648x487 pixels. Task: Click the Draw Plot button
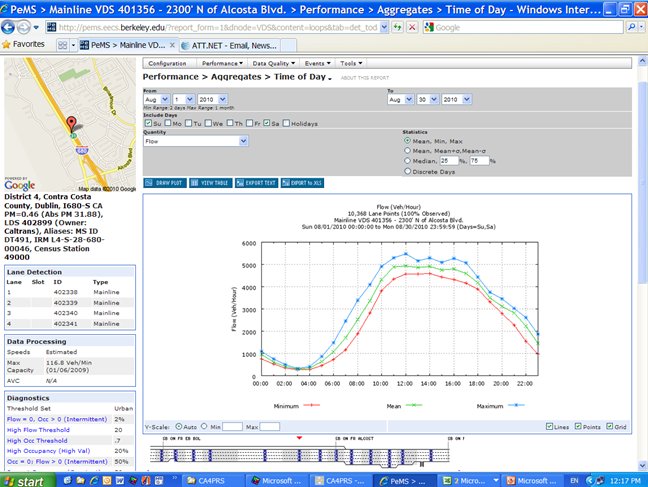click(164, 182)
